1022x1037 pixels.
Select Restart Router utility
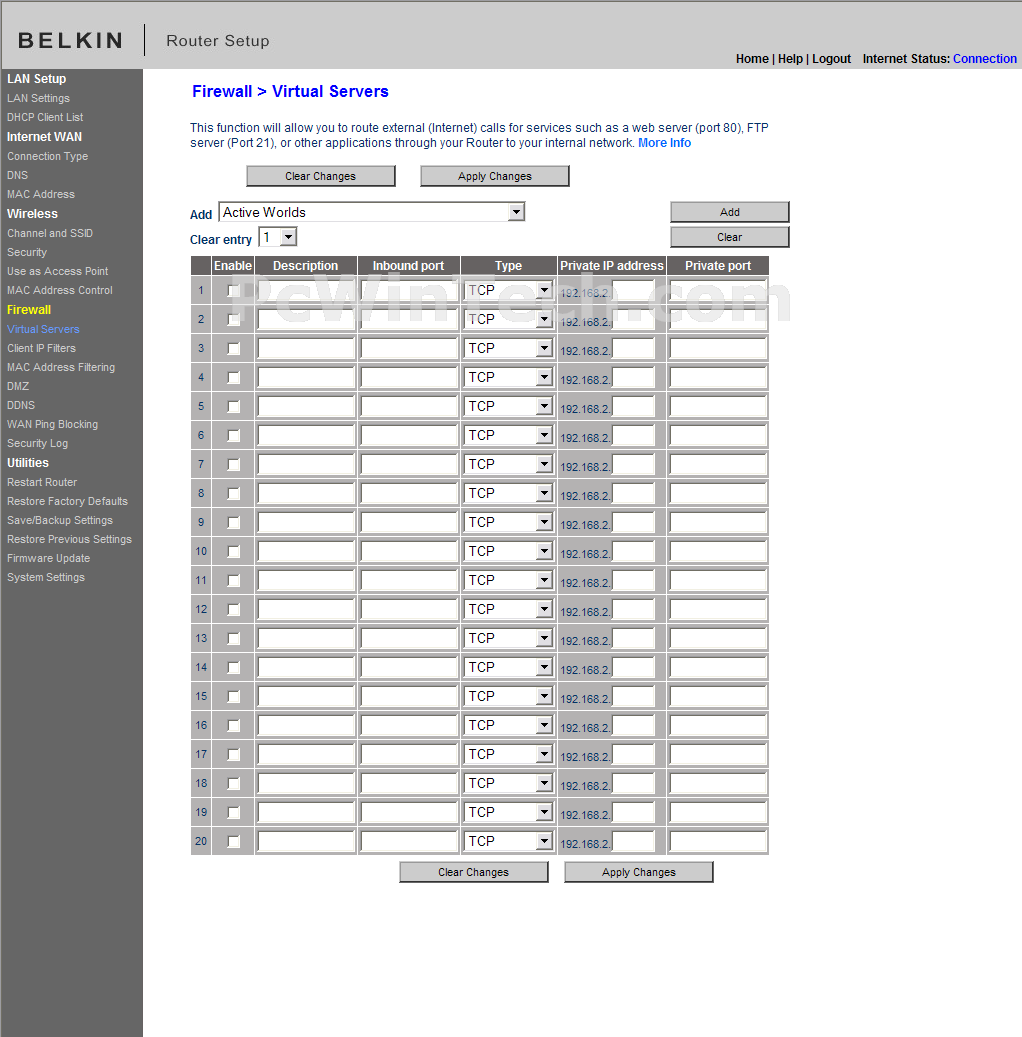[42, 483]
